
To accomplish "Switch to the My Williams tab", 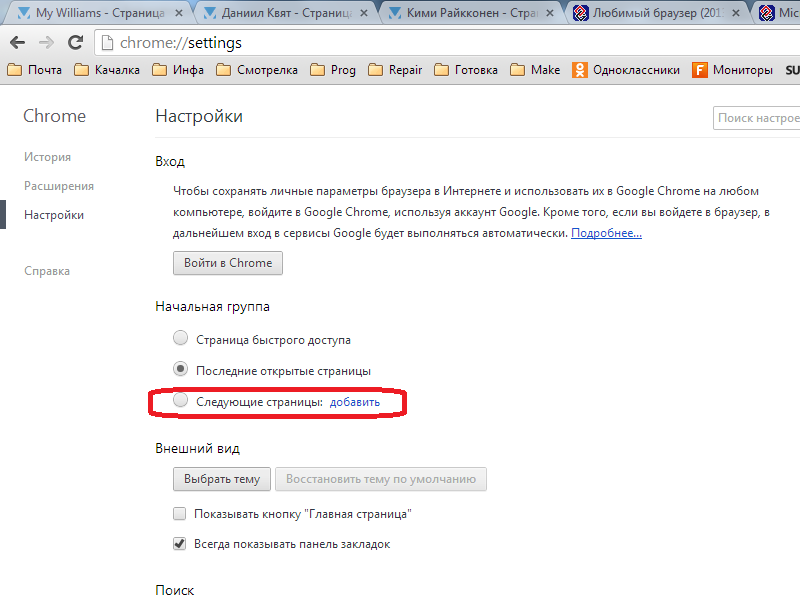I will coord(97,13).
